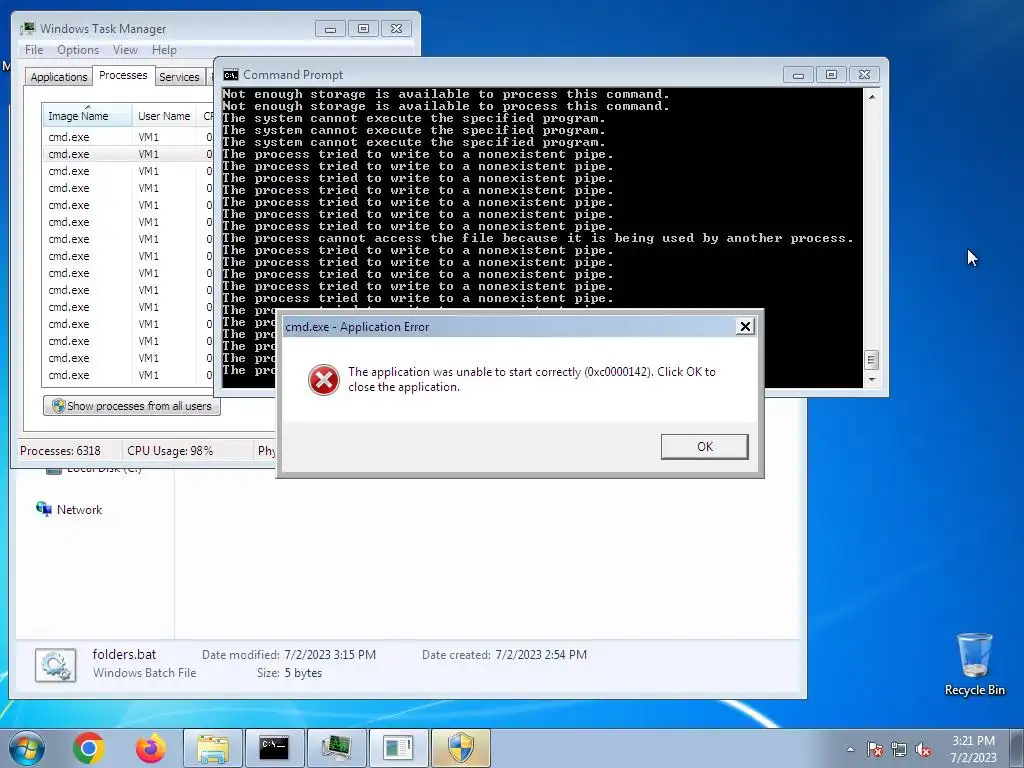Click the taskbar button beside Task Manager
This screenshot has width=1024, height=768.
coord(398,748)
